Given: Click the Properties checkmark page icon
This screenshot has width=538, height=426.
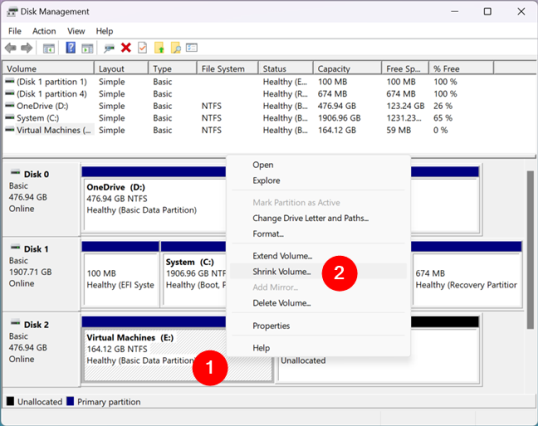Looking at the screenshot, I should 142,48.
